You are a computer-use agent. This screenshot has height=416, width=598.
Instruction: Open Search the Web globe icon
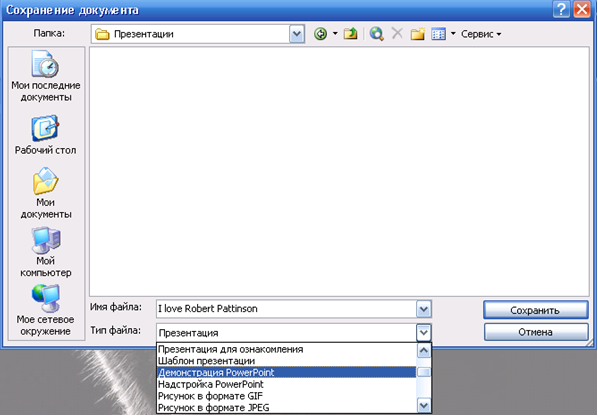[x=377, y=34]
